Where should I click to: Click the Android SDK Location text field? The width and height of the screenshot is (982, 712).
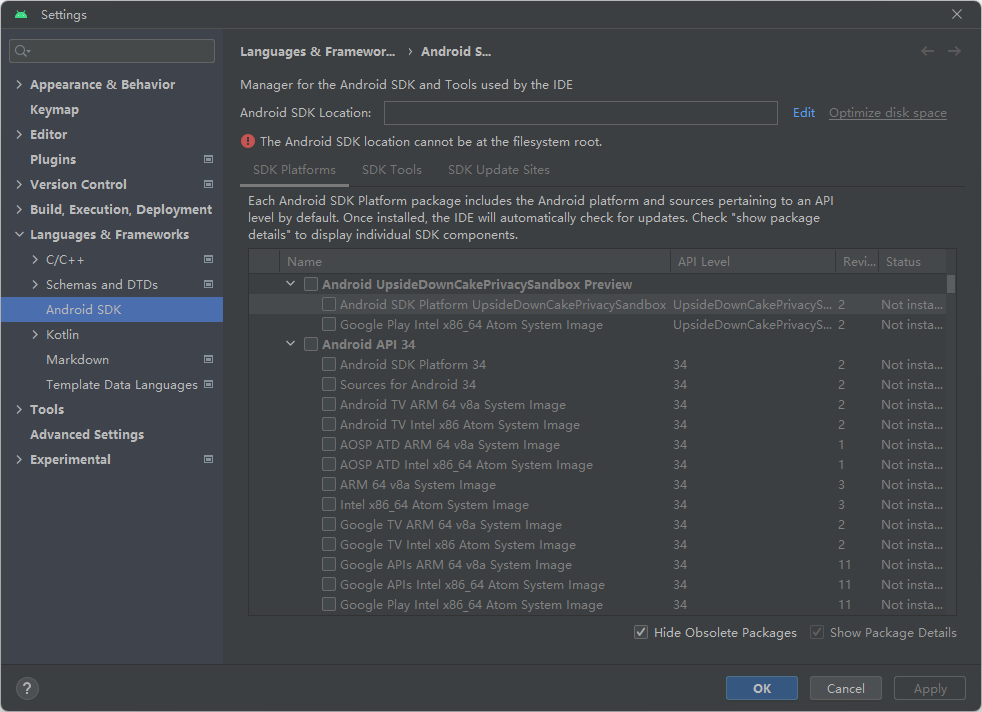pyautogui.click(x=581, y=113)
